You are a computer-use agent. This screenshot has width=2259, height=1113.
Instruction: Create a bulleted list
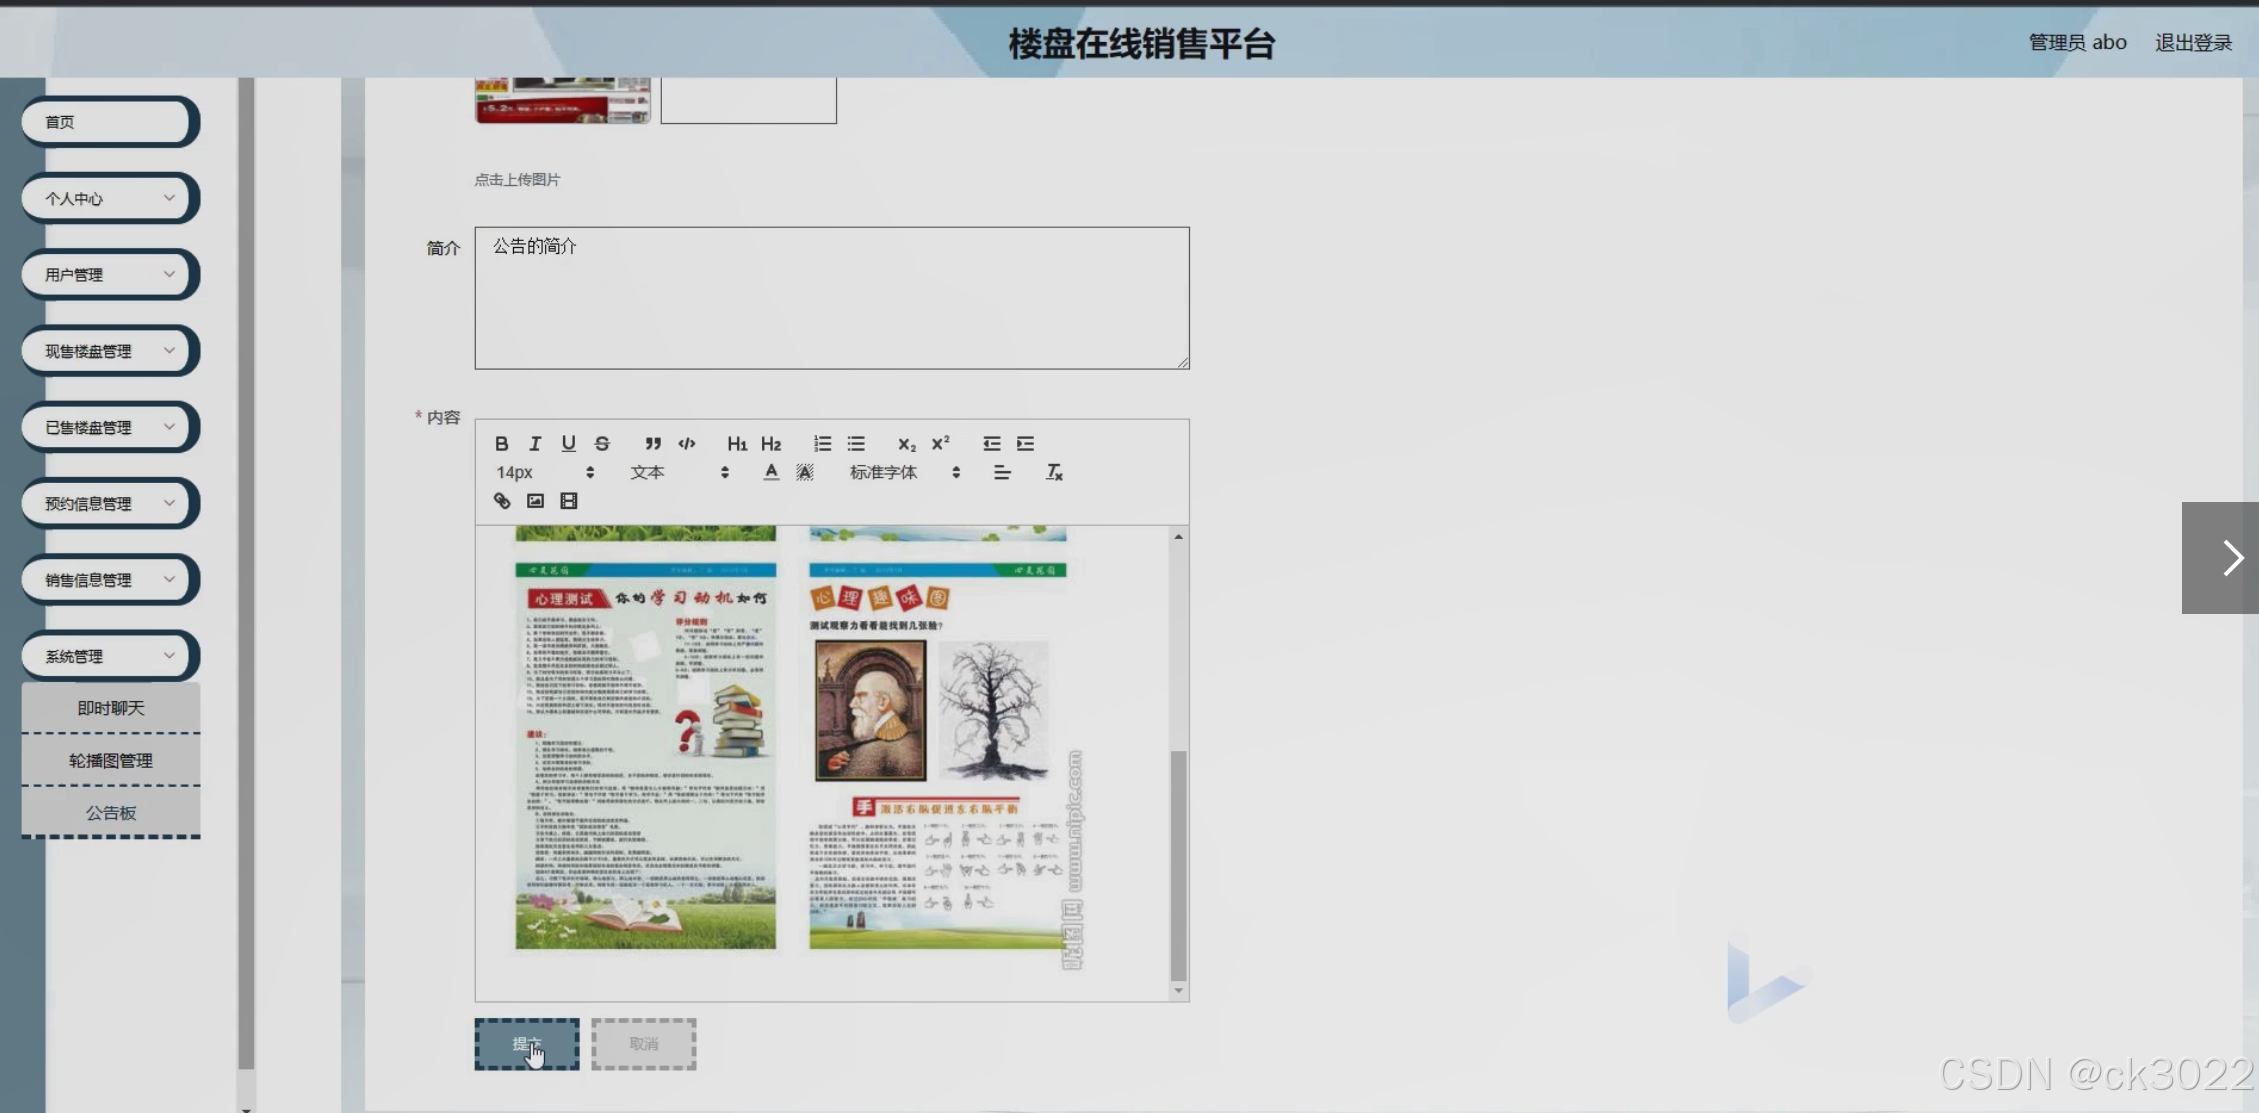pyautogui.click(x=856, y=443)
